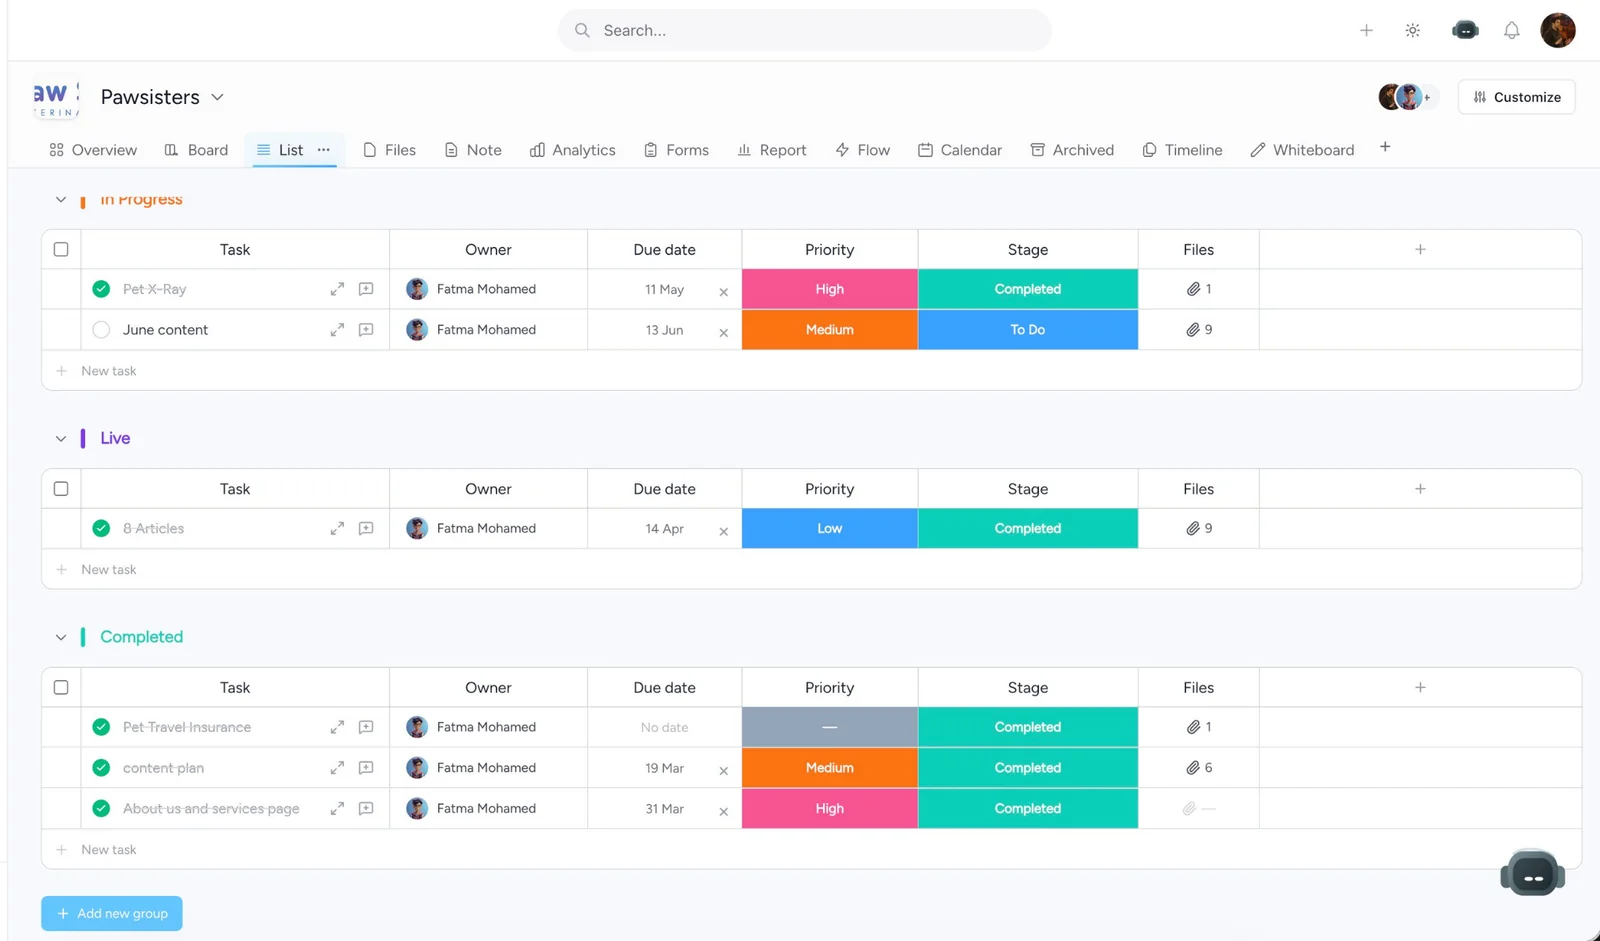Screen dimensions: 1600x941
Task: Expand About us and services page task
Action: (337, 808)
